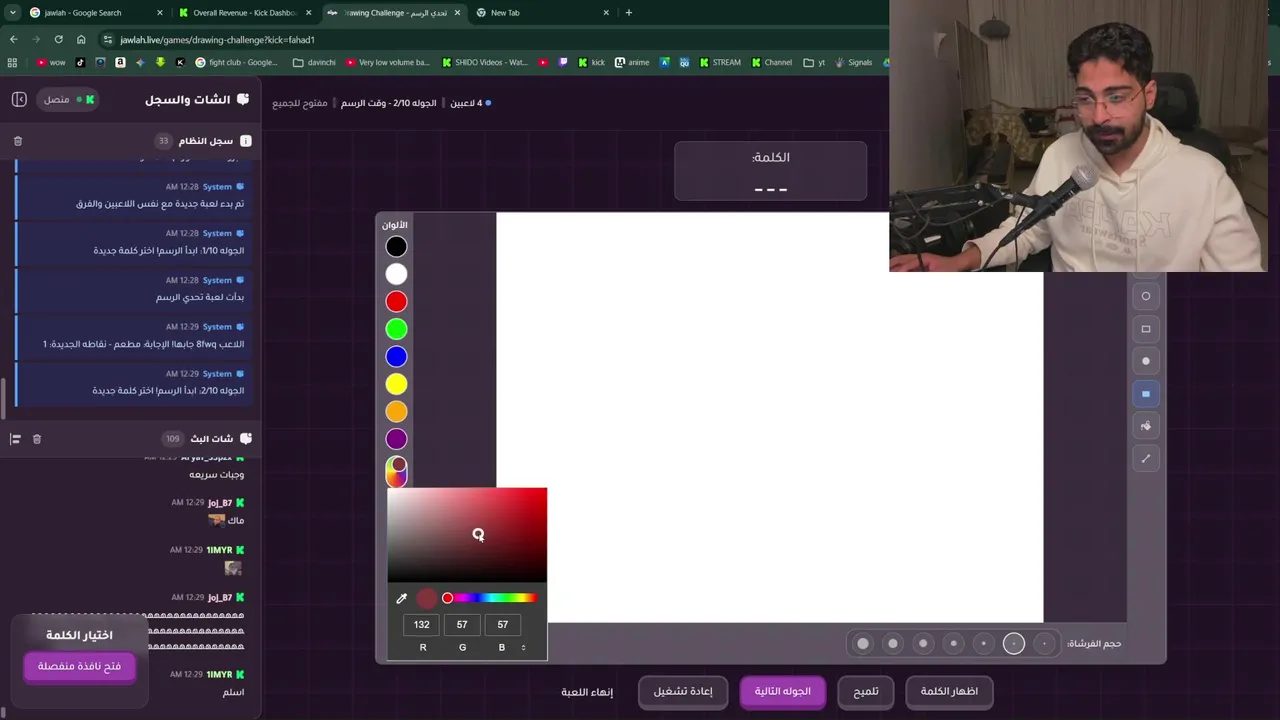Viewport: 1280px width, 720px height.
Task: Pick the red color swatch
Action: (397, 302)
